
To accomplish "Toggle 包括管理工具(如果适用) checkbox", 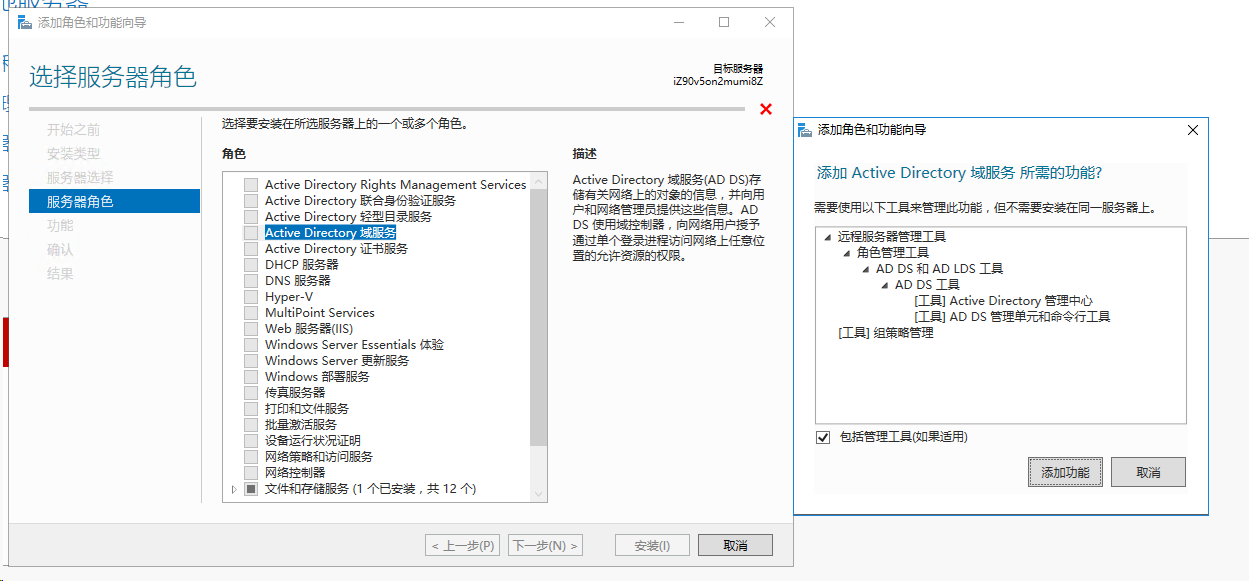I will tap(824, 437).
